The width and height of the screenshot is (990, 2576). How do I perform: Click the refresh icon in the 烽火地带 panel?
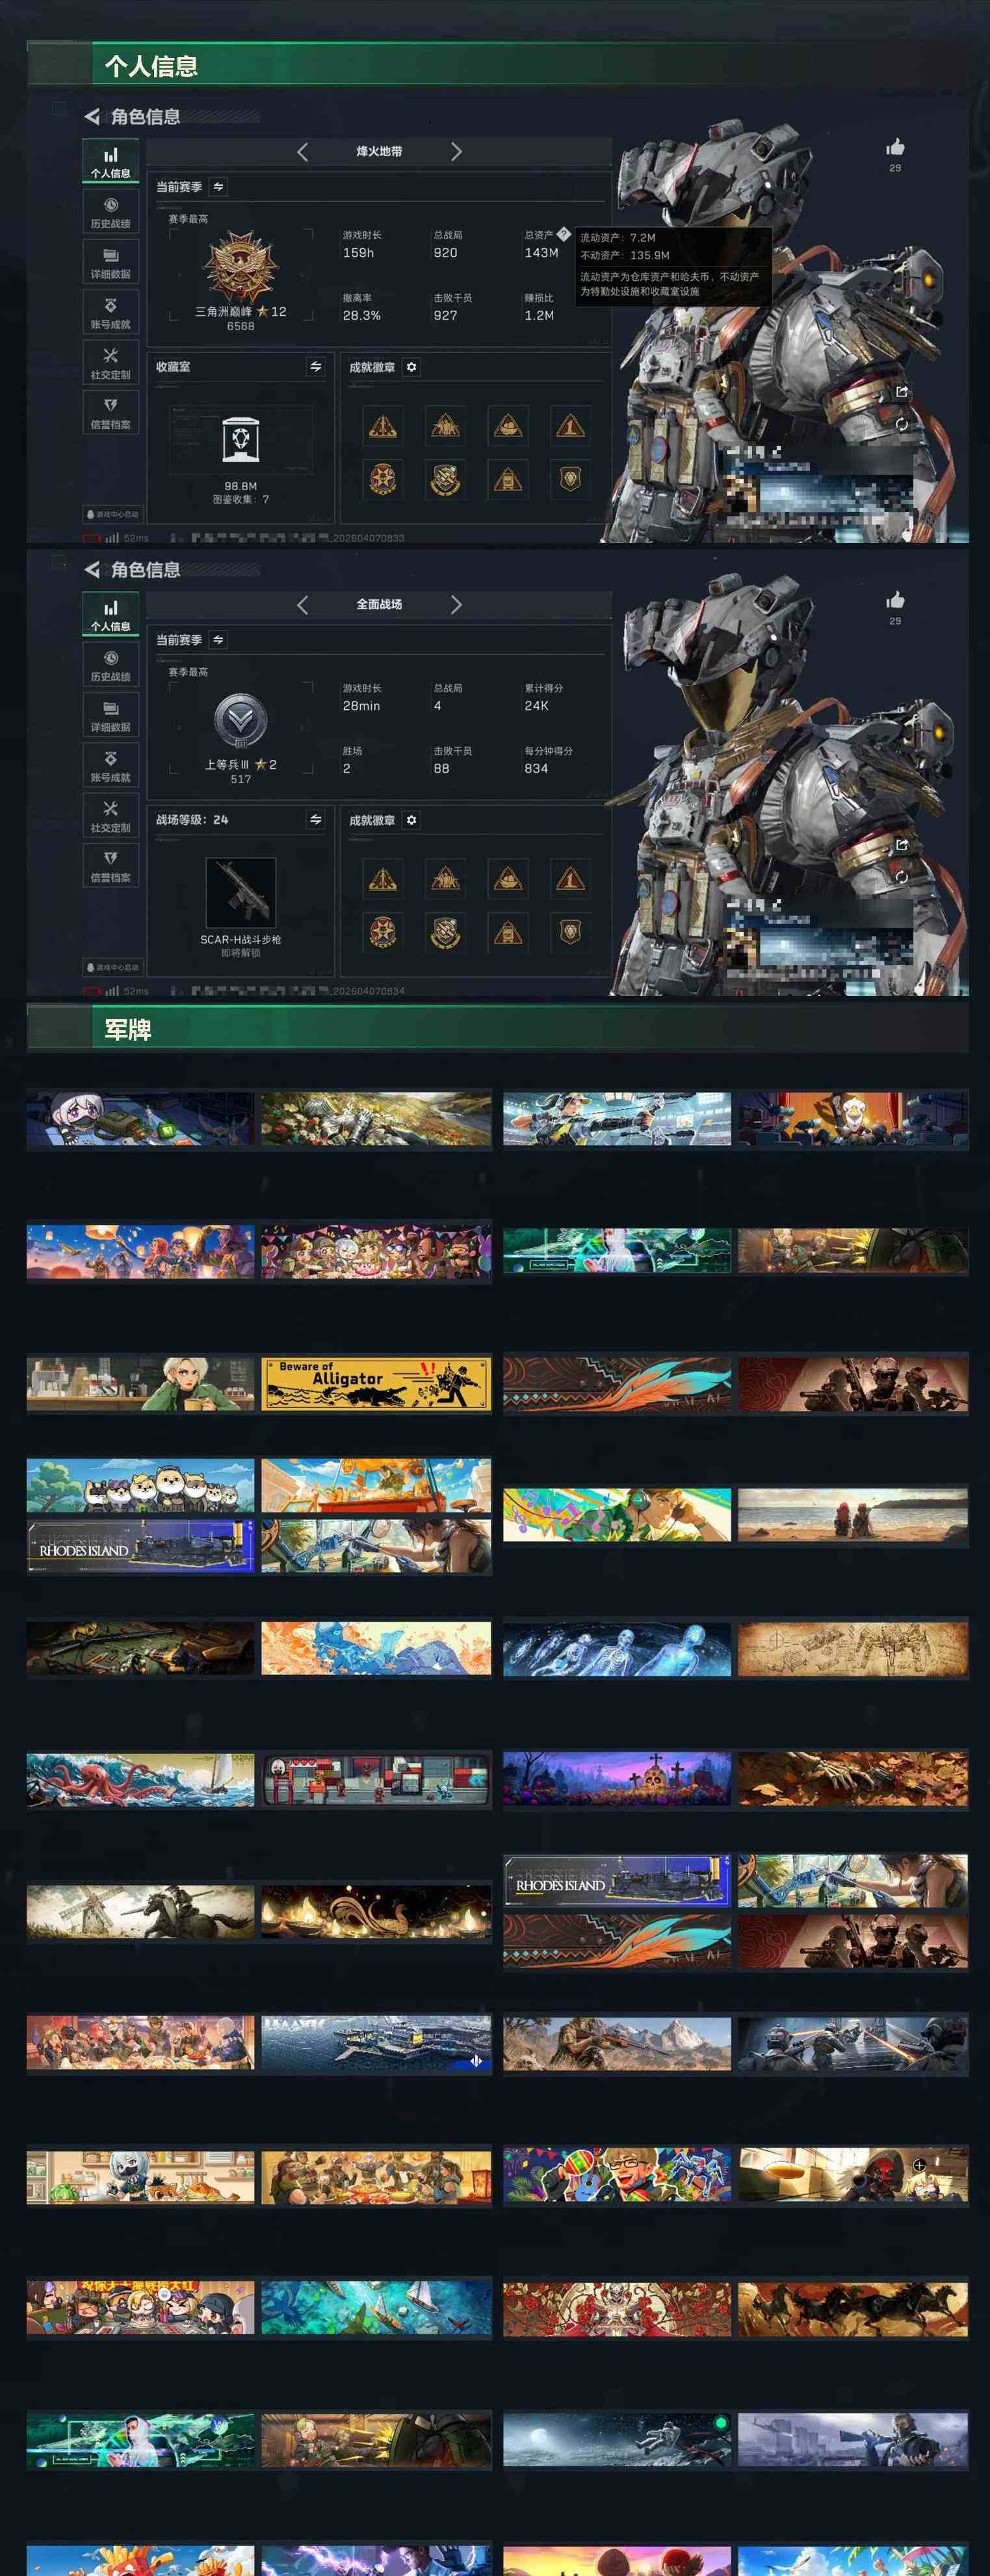tap(901, 424)
